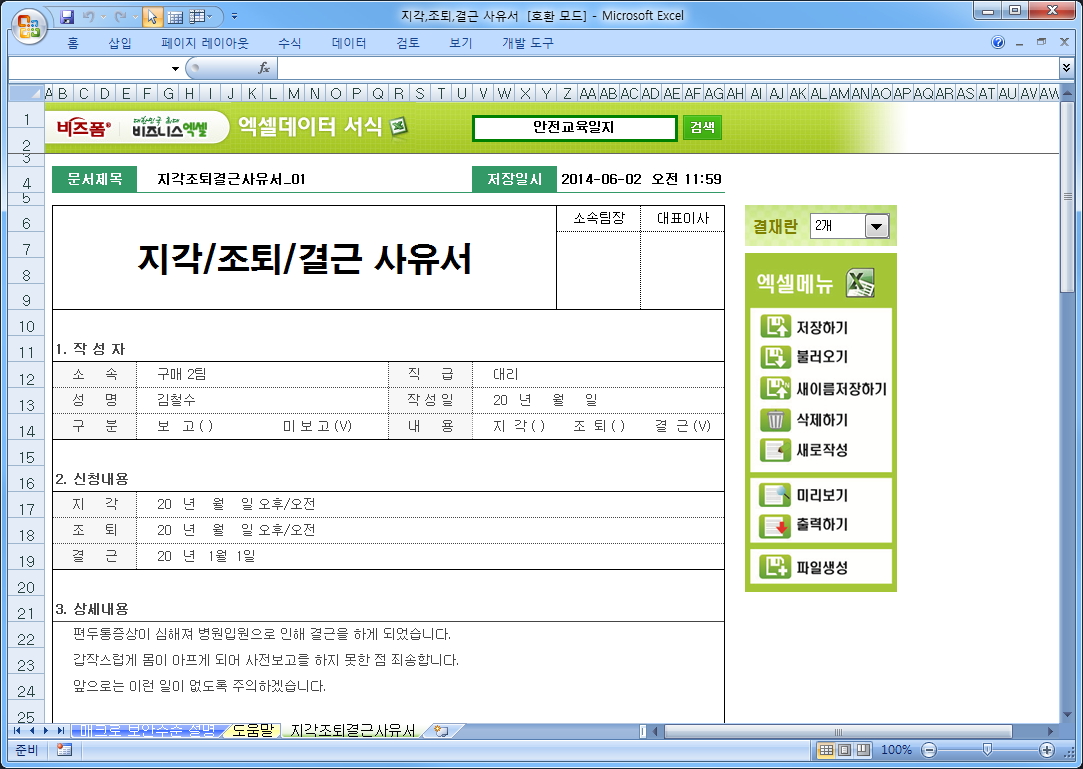Click the Excel icon beside 엑셀데이터 서식

pyautogui.click(x=399, y=127)
